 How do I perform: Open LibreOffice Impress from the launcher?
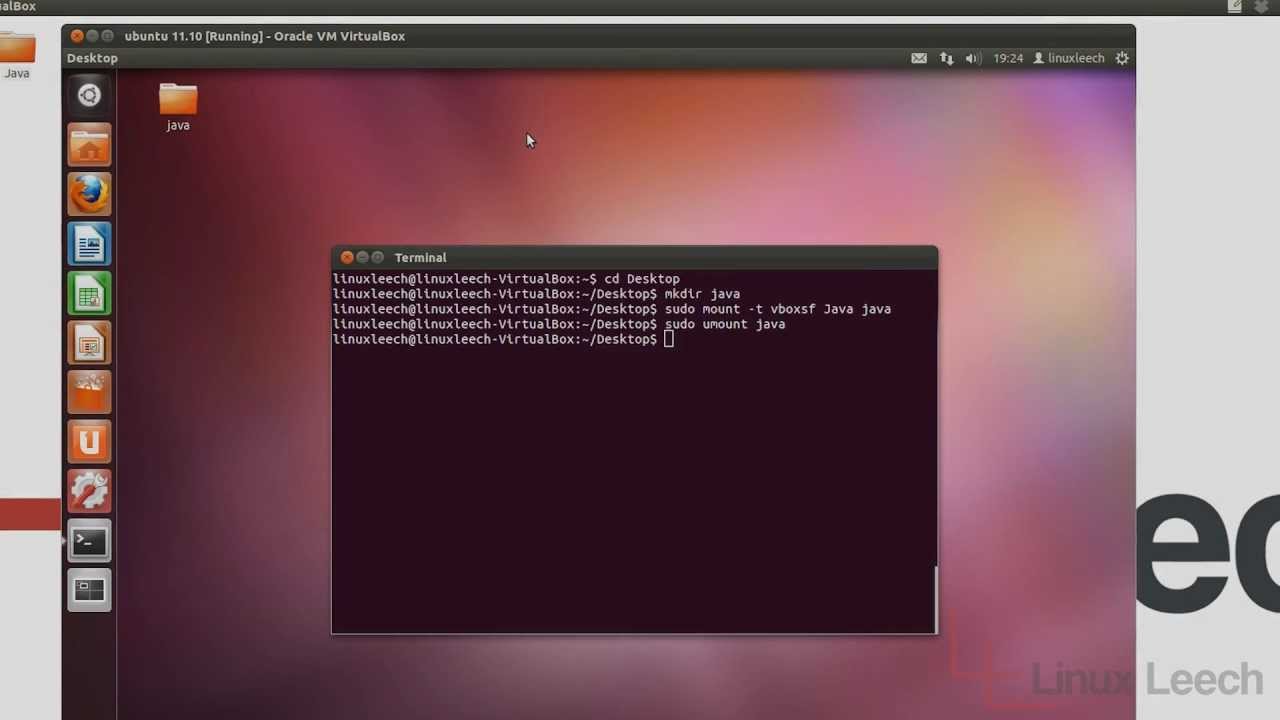pyautogui.click(x=89, y=343)
